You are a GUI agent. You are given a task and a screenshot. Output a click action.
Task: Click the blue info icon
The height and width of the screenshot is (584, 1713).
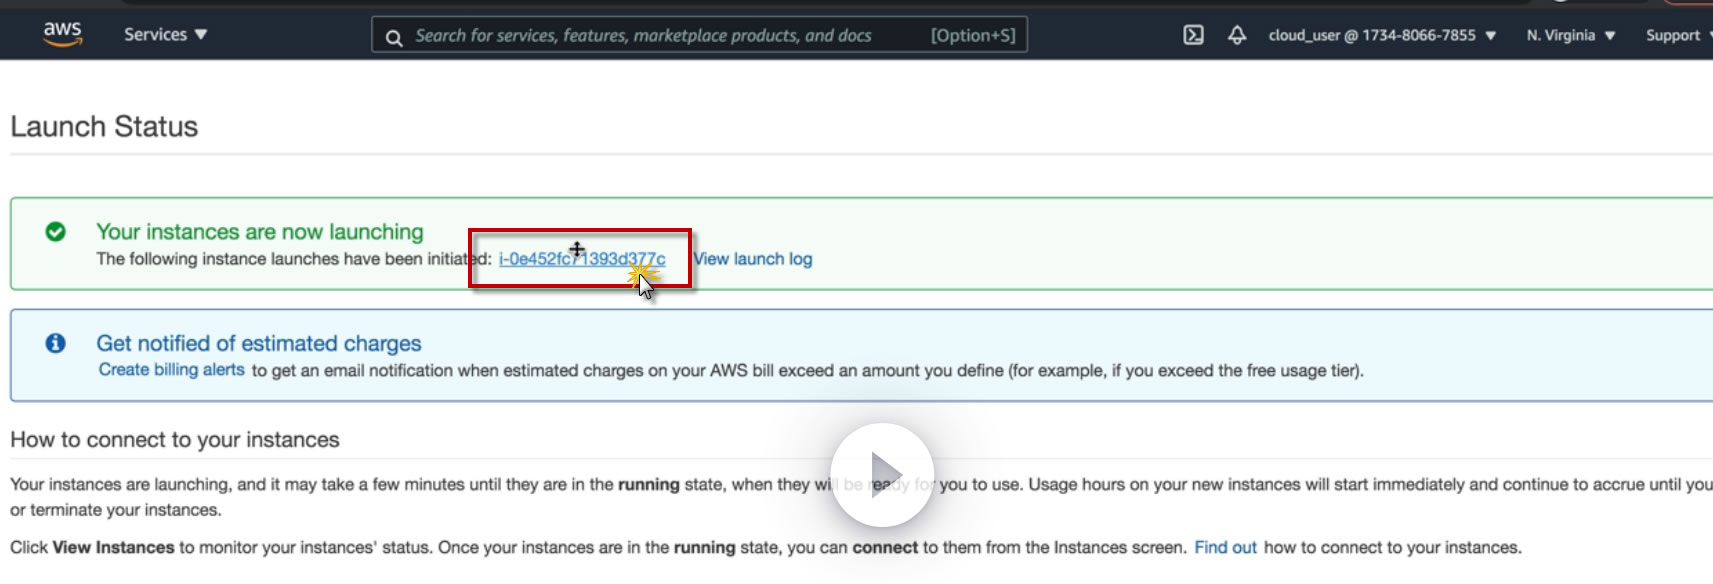(56, 343)
